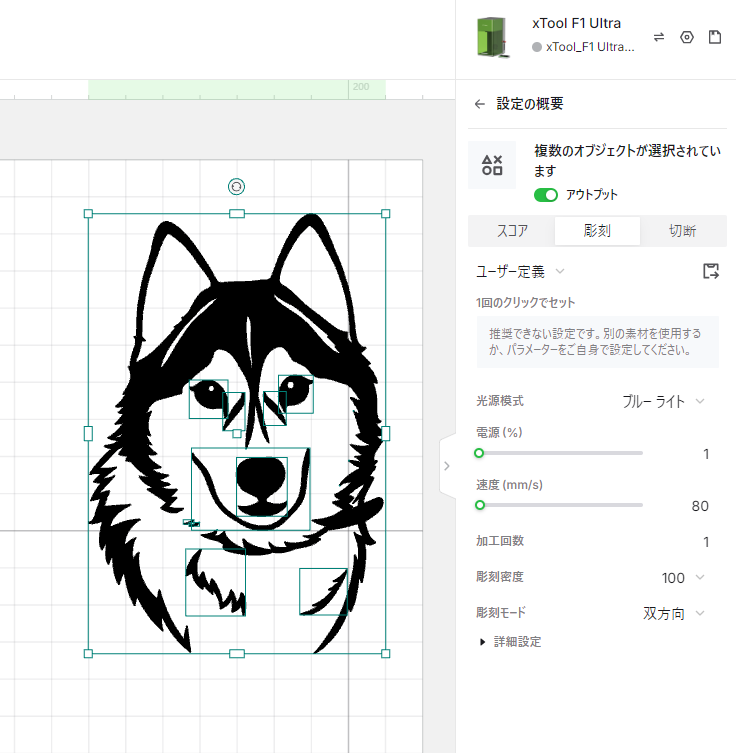This screenshot has height=753, width=736.
Task: Click the 加工回数 pass count value field
Action: pos(705,542)
